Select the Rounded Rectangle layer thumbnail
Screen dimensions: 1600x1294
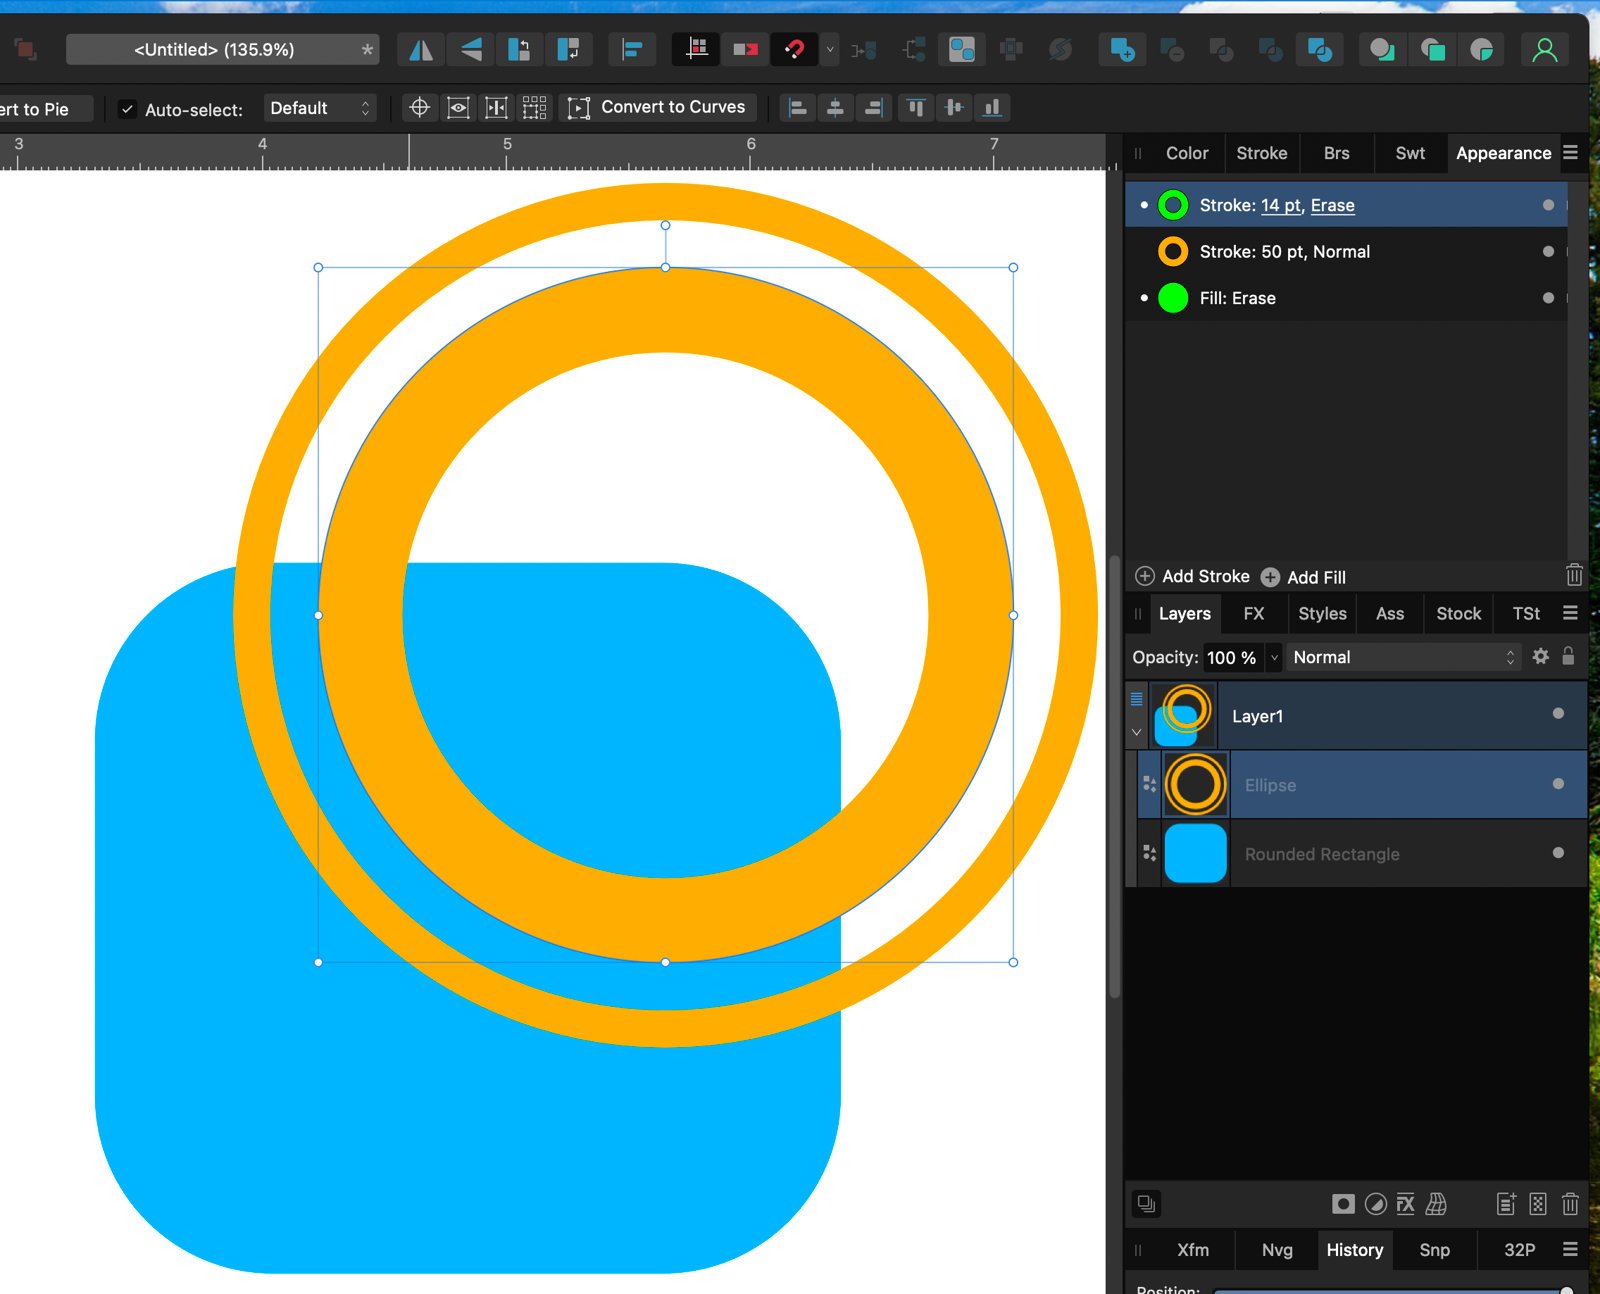coord(1196,854)
